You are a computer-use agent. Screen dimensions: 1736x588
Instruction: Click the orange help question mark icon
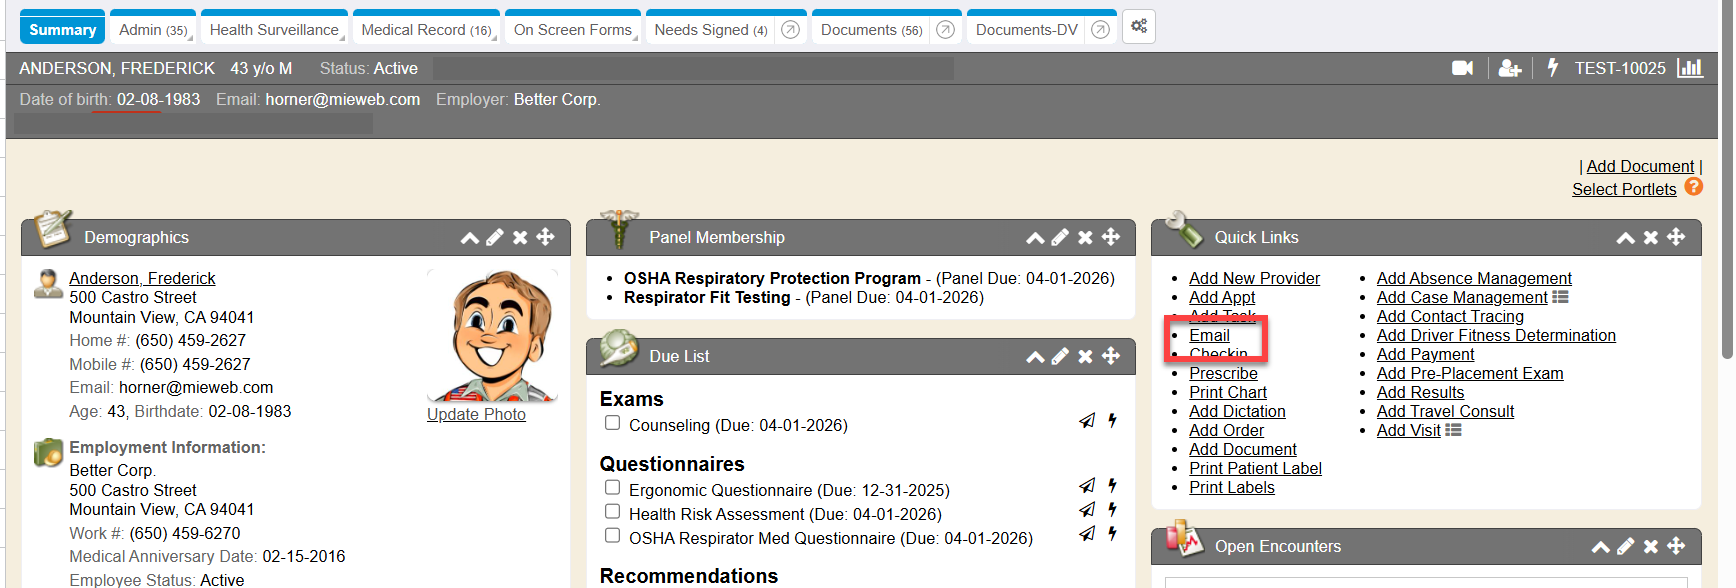(x=1693, y=187)
